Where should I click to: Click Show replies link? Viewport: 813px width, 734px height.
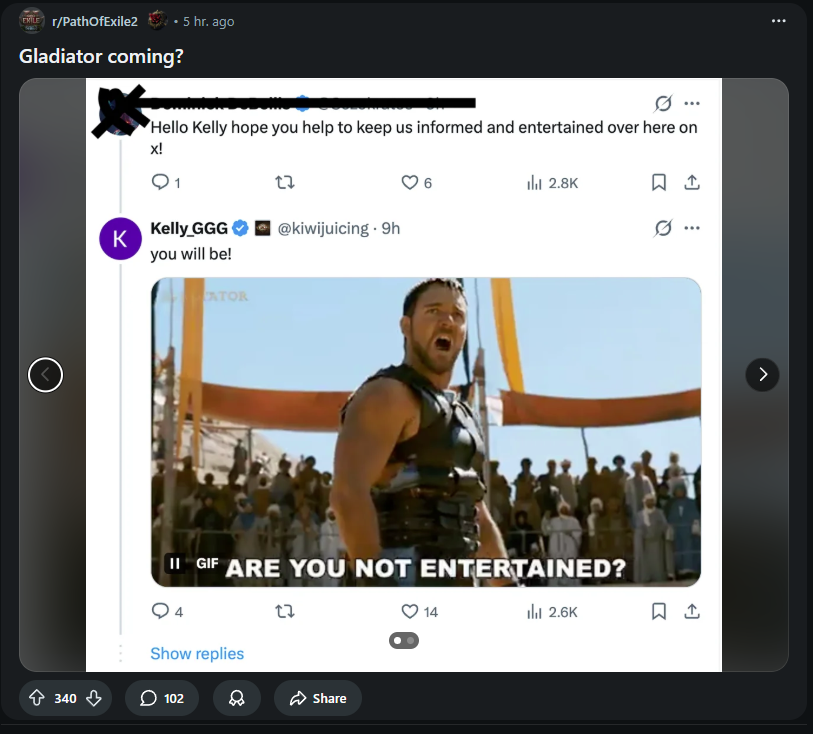pyautogui.click(x=197, y=654)
